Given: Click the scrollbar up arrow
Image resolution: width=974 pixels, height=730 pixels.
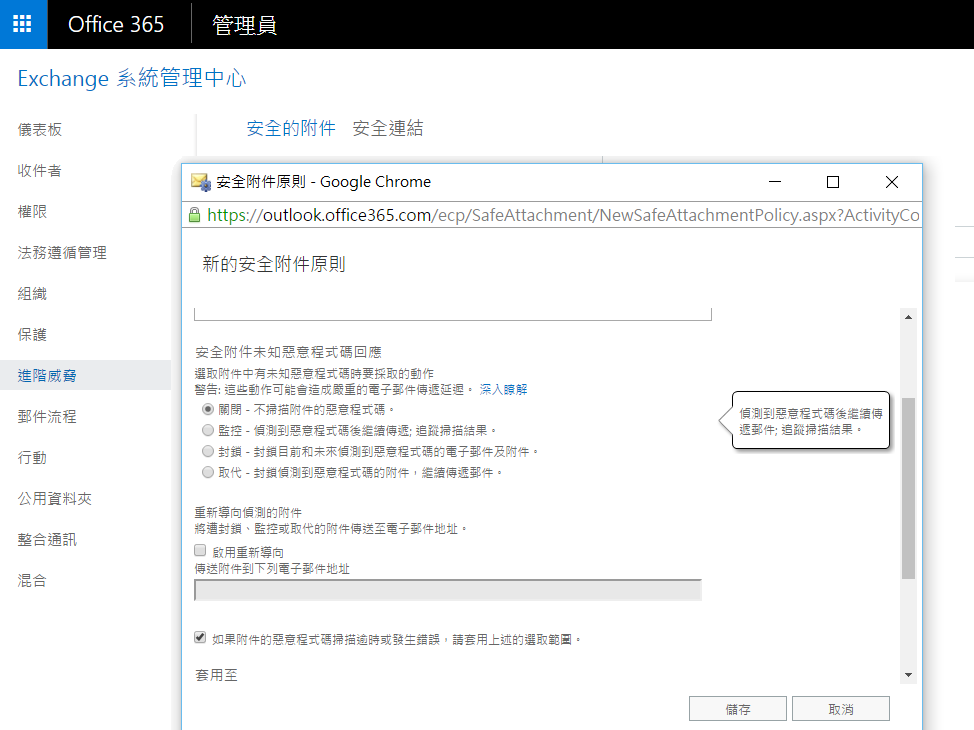Looking at the screenshot, I should click(x=908, y=317).
